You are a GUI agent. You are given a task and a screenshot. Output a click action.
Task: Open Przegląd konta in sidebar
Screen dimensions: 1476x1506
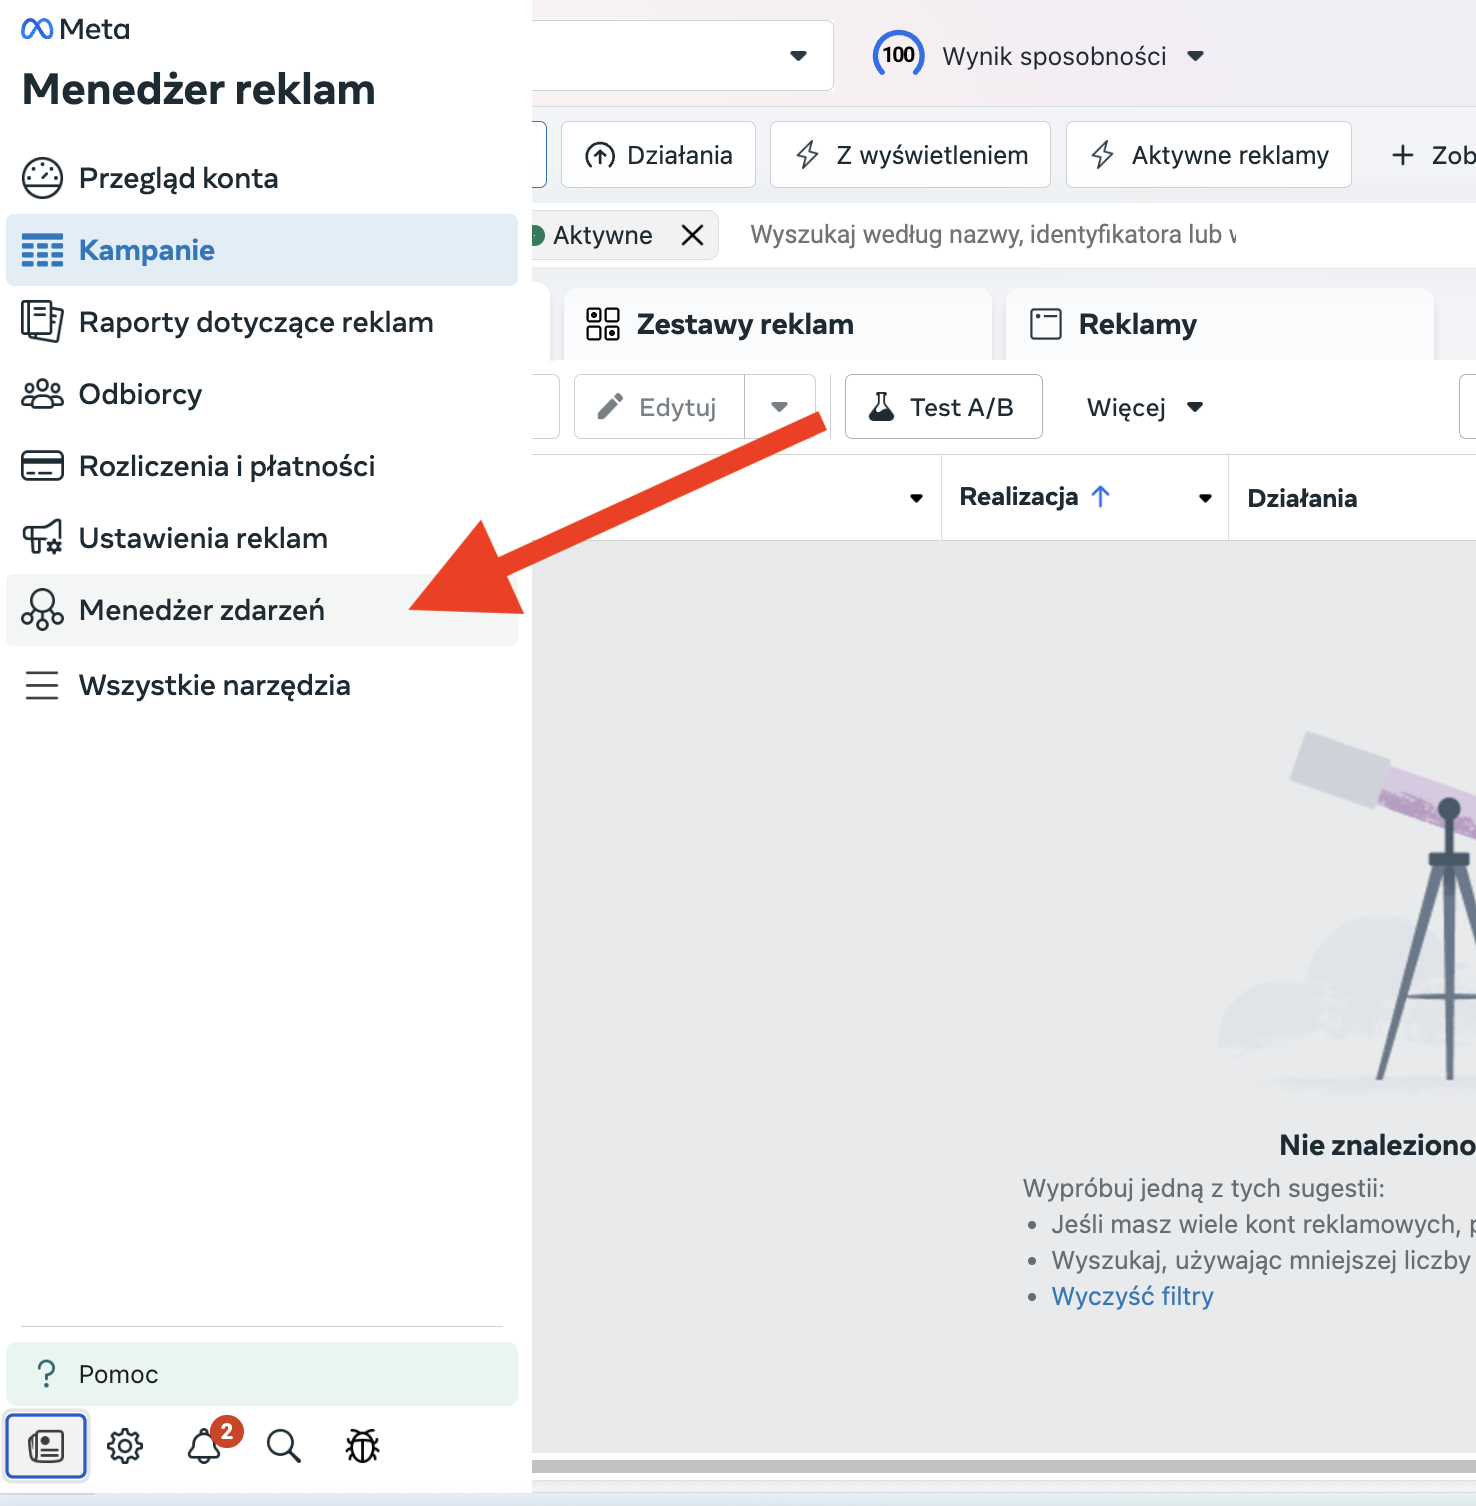262,178
